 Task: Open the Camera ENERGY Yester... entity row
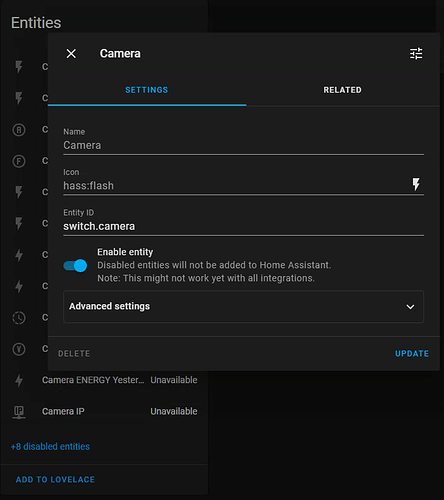pos(104,380)
